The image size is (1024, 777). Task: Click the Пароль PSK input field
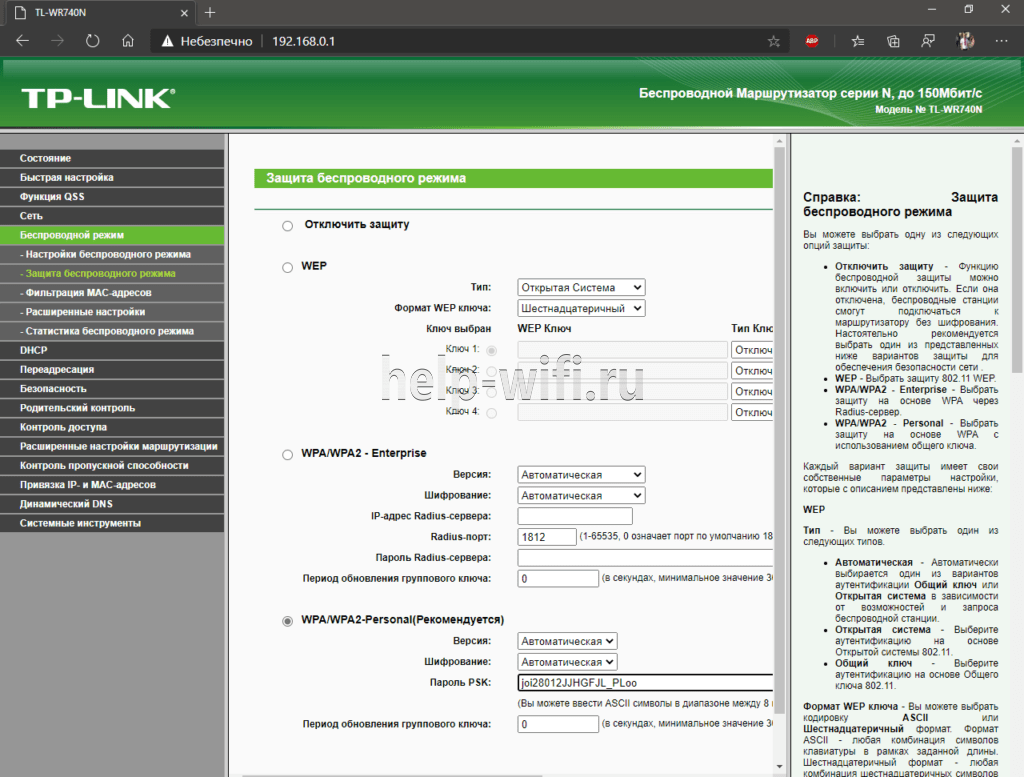(645, 683)
